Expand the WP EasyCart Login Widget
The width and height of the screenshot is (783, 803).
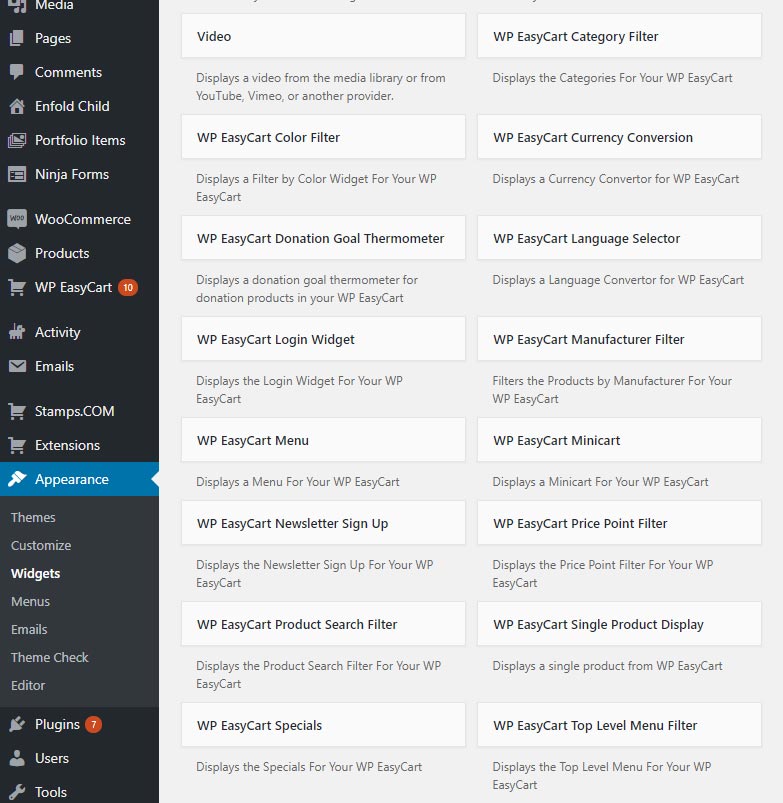pyautogui.click(x=322, y=340)
